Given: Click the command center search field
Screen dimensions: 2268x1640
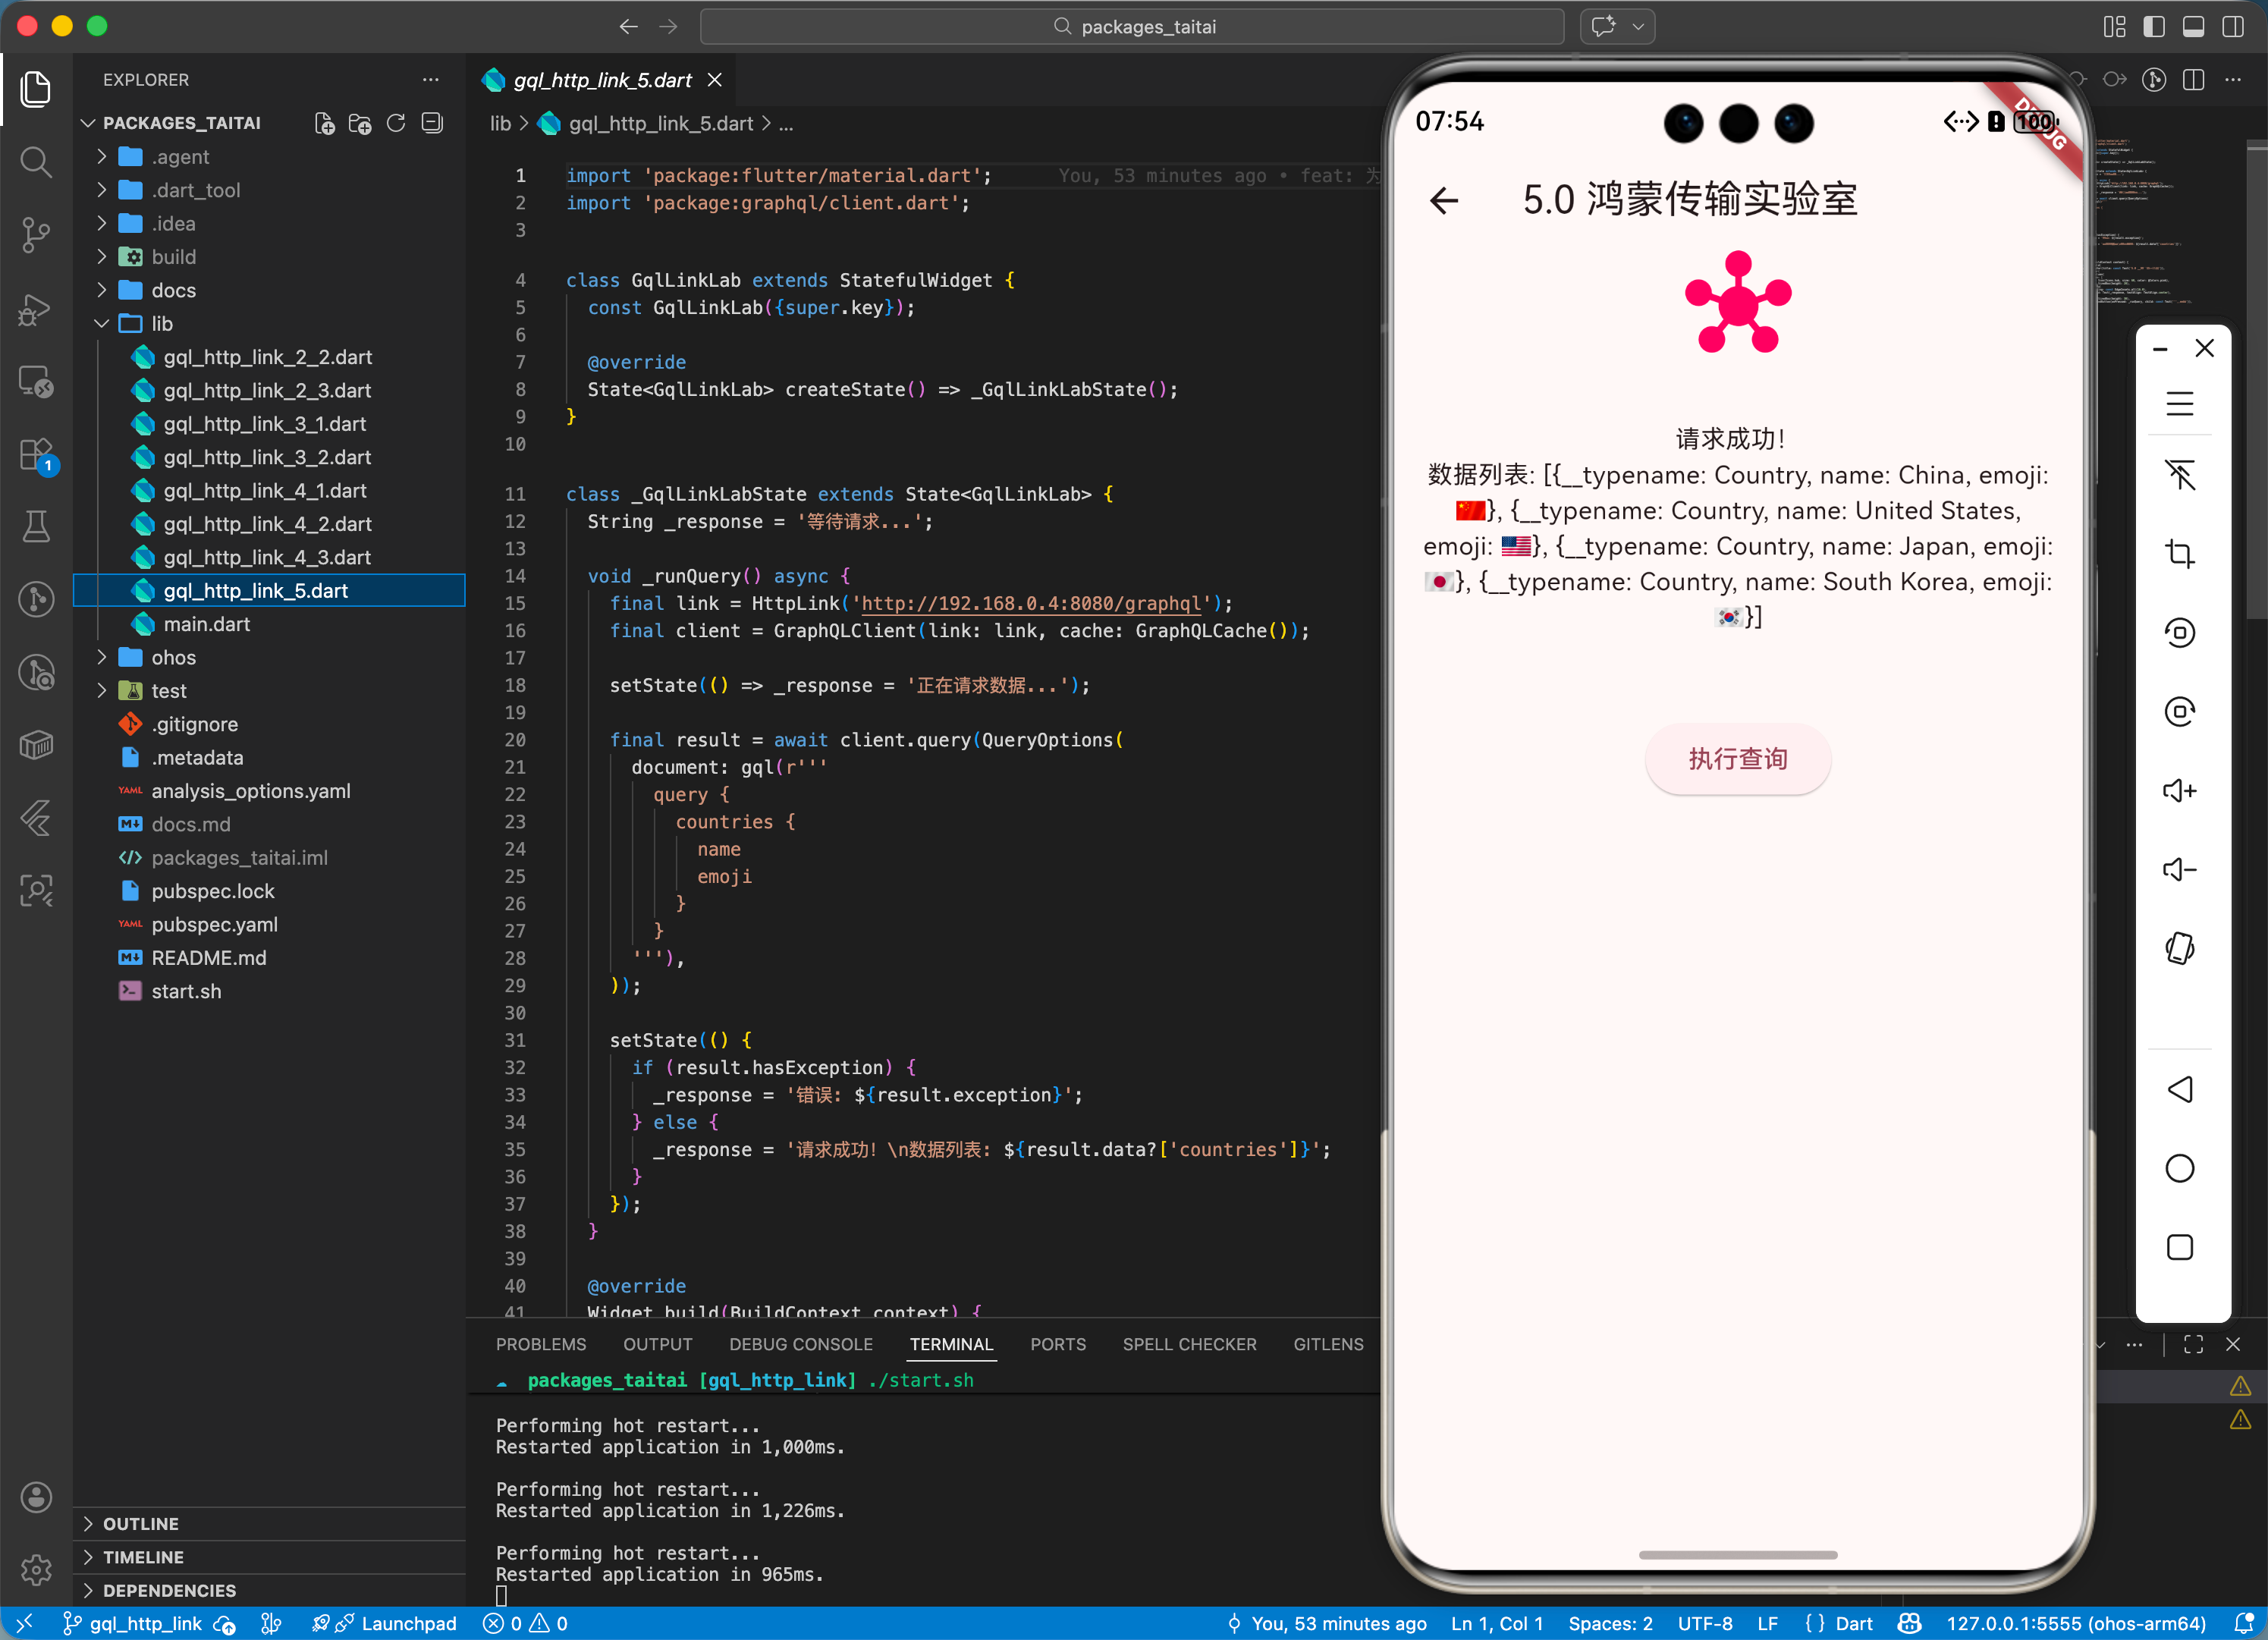Looking at the screenshot, I should pos(1132,27).
